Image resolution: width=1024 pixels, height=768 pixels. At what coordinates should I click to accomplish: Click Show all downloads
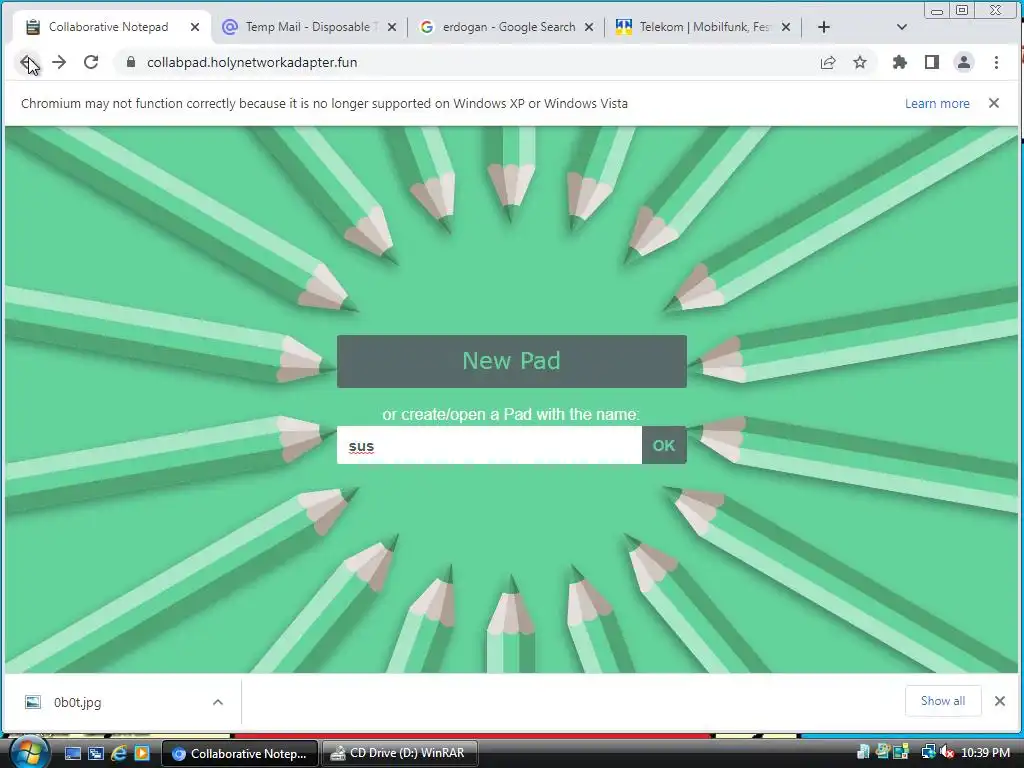[x=943, y=701]
